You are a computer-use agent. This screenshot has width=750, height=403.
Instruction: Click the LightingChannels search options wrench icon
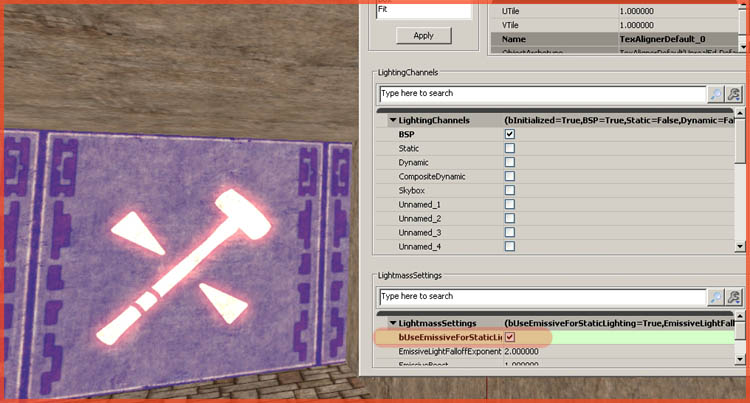point(734,94)
